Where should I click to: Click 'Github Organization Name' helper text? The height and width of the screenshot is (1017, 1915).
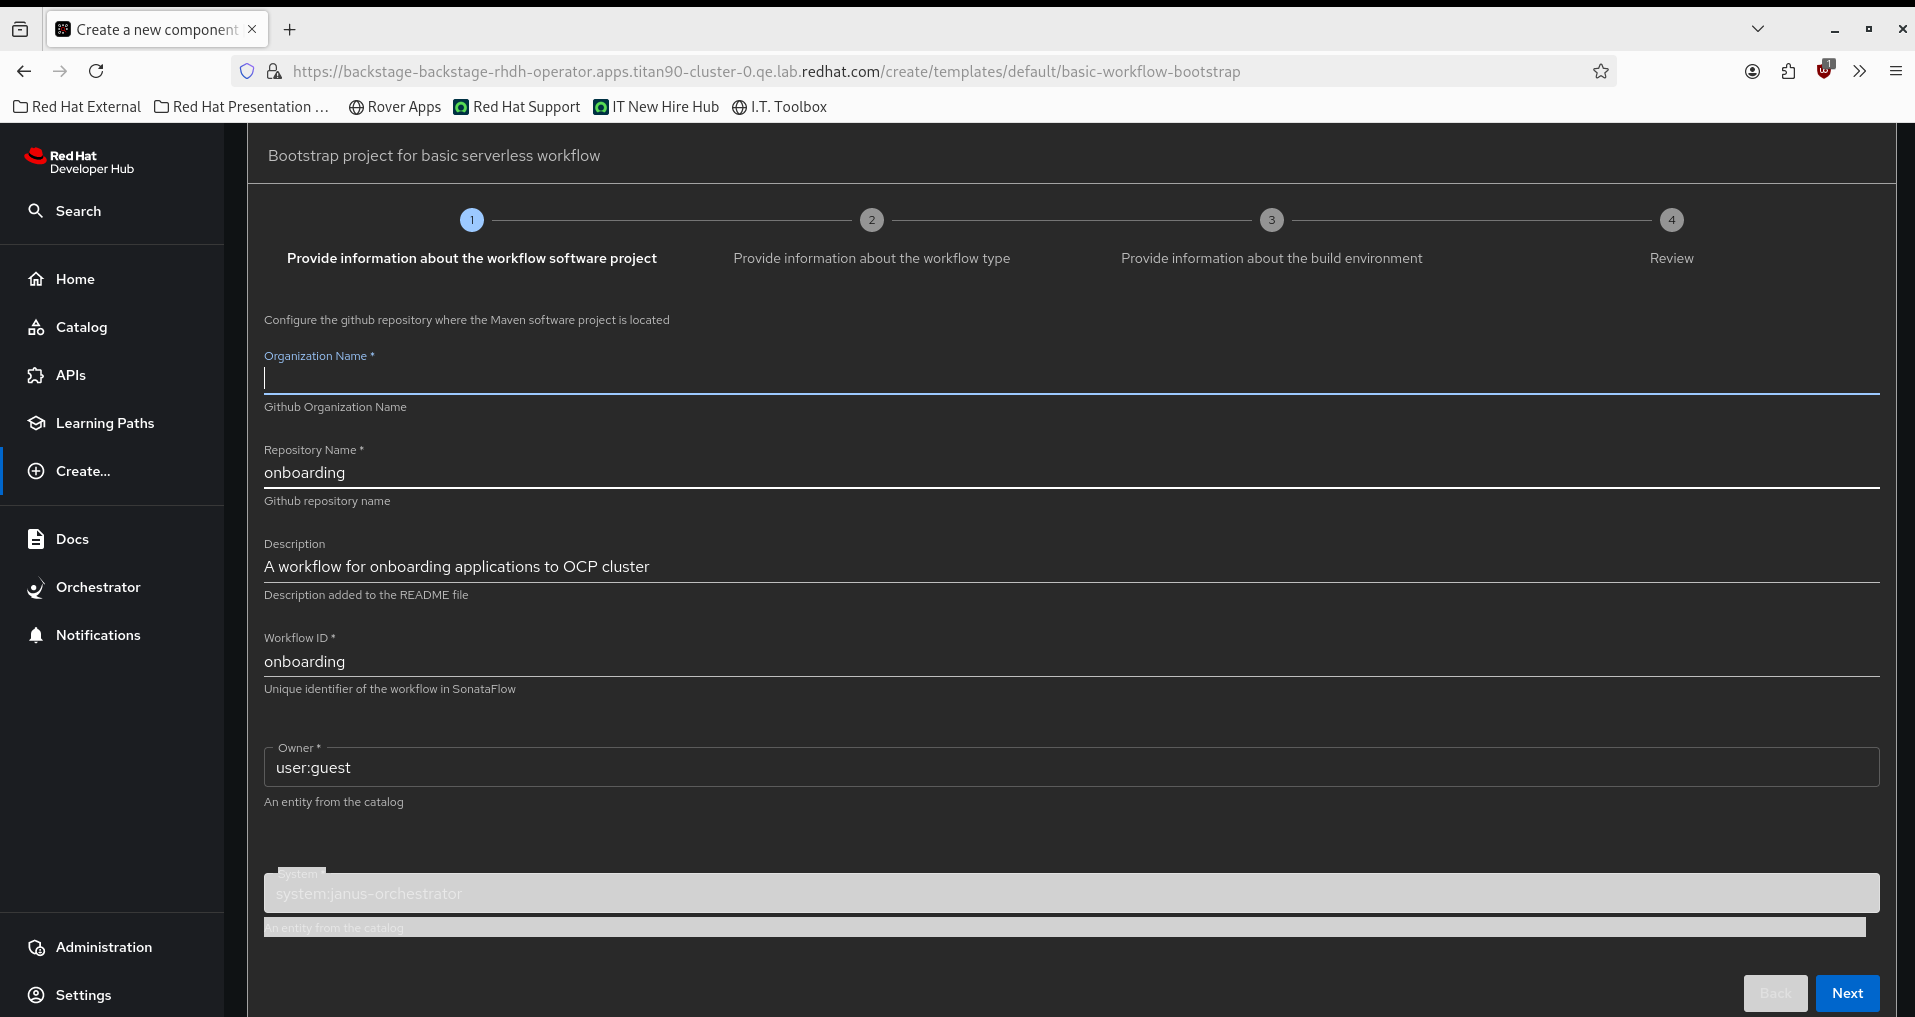click(335, 407)
